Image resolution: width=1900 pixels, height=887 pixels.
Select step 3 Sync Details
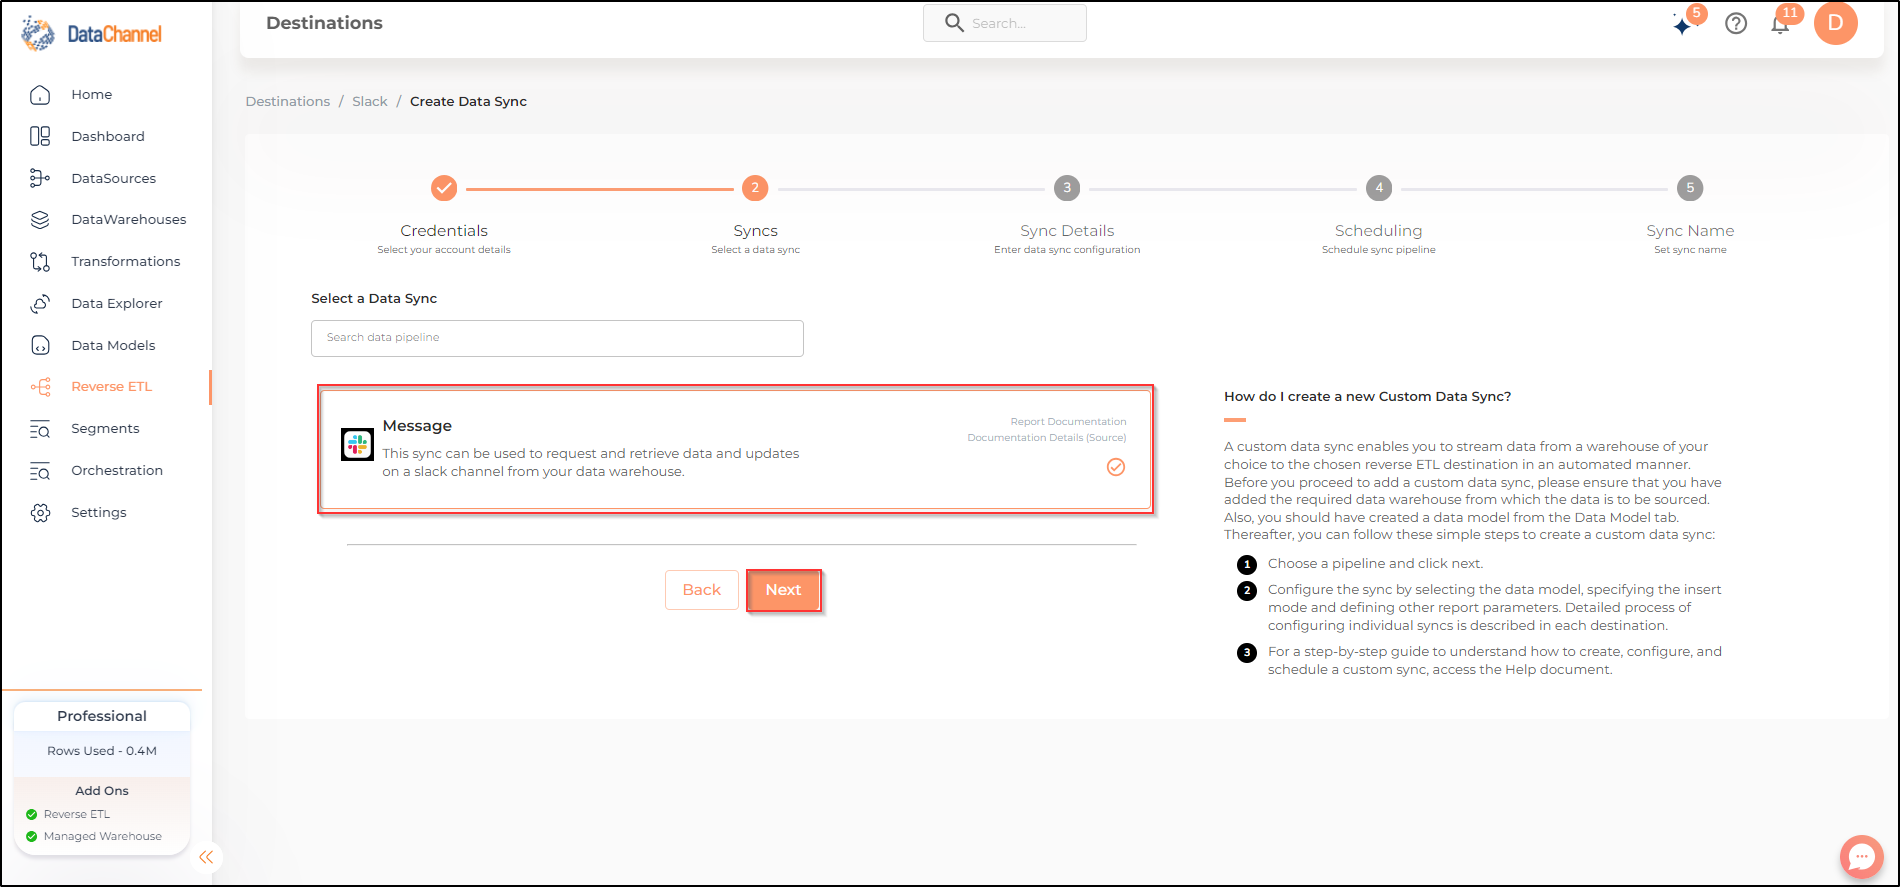click(1067, 188)
